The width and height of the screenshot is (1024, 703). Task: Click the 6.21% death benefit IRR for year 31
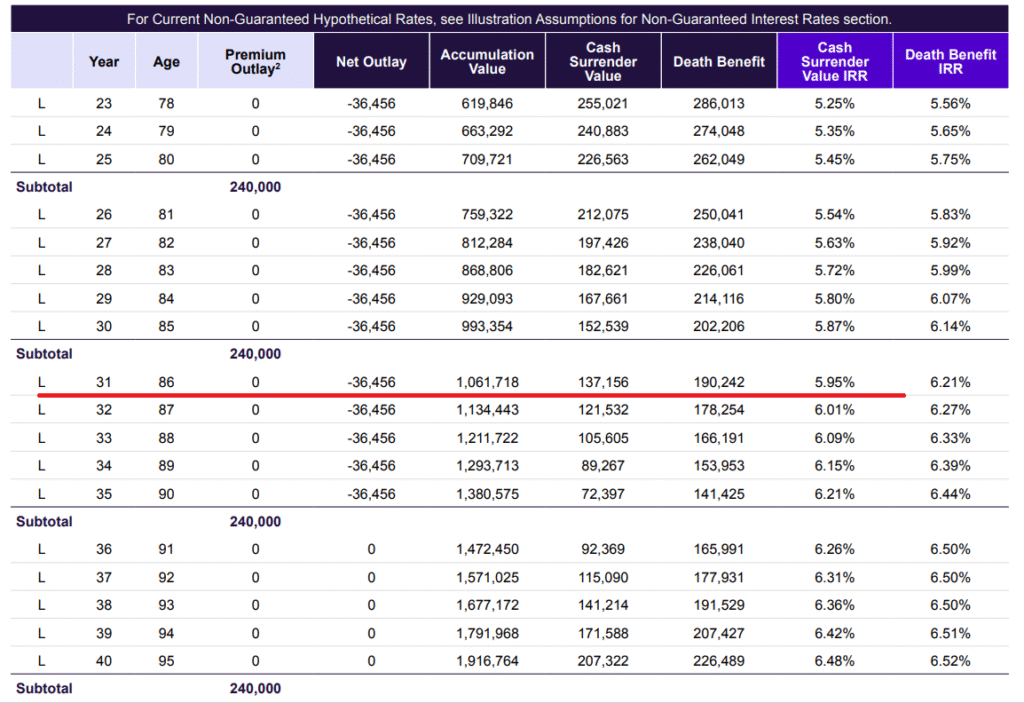pyautogui.click(x=951, y=382)
